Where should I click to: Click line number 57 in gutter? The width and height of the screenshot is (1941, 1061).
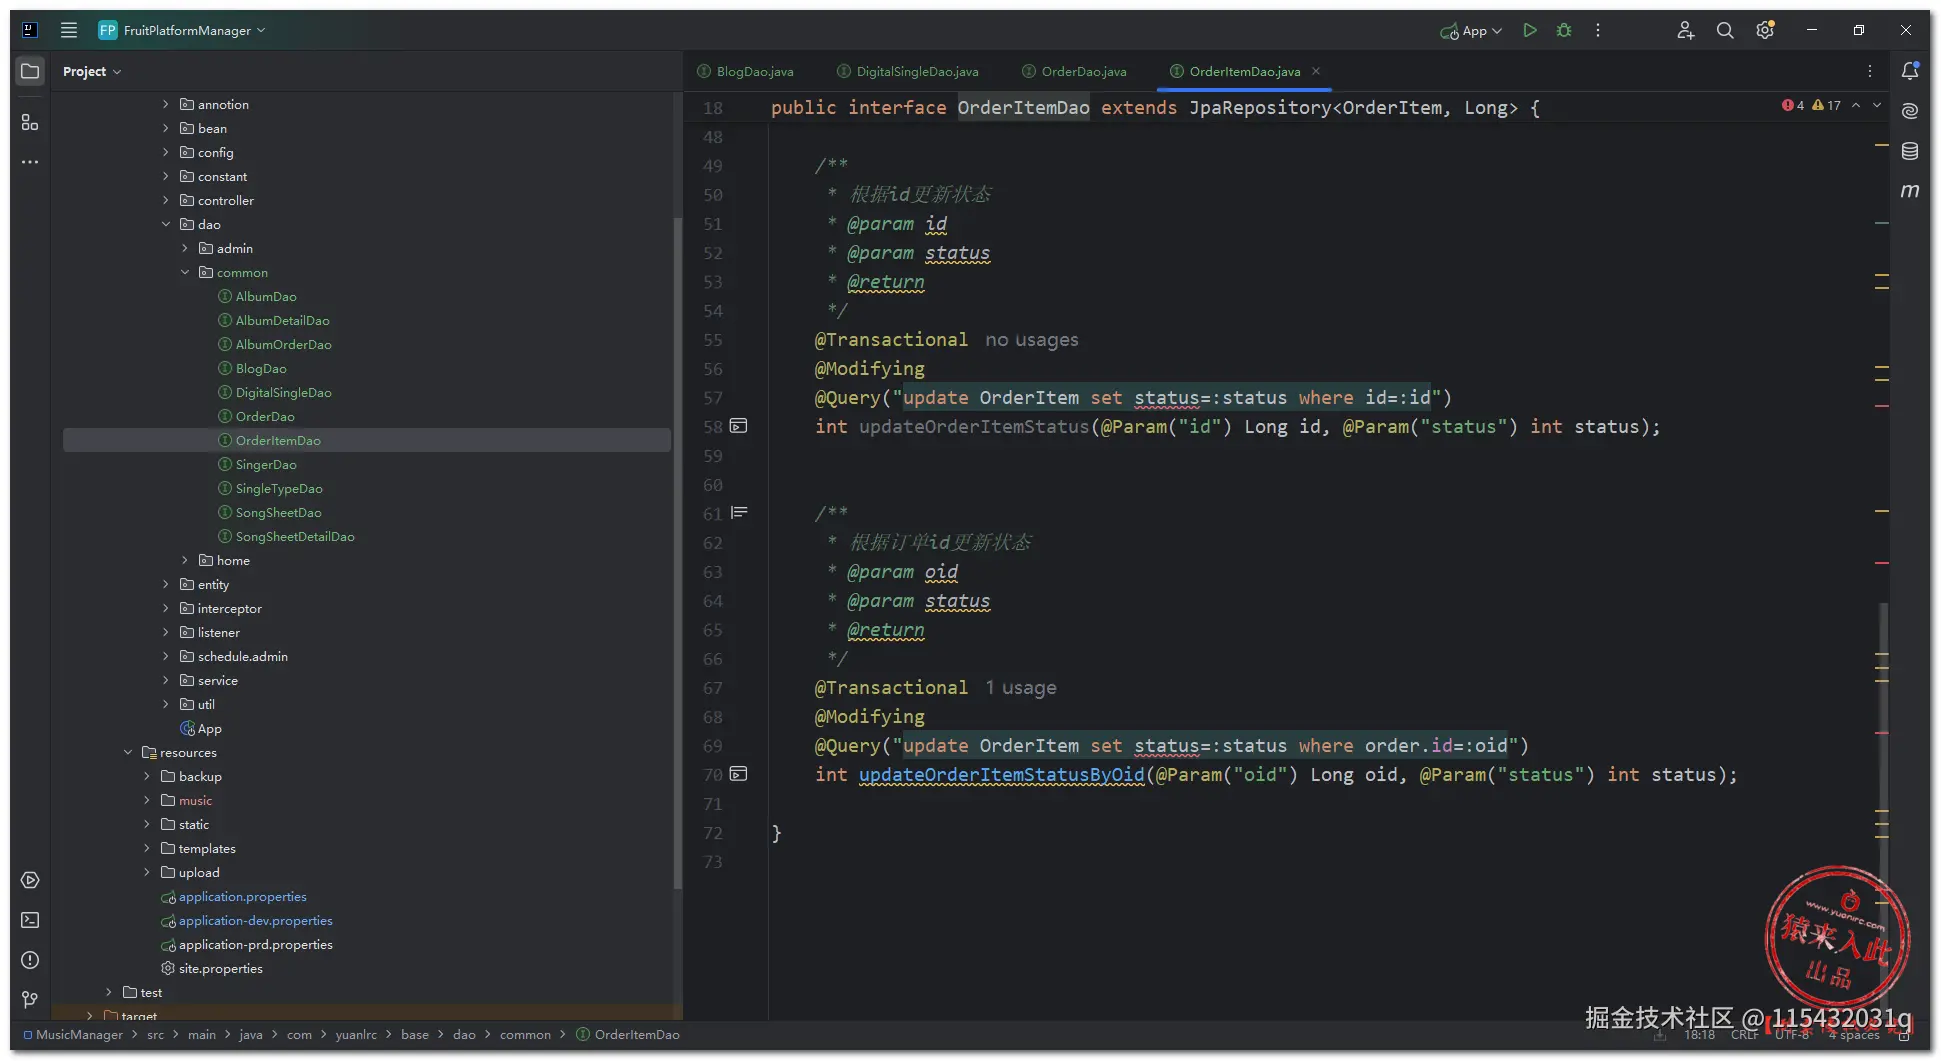click(712, 398)
